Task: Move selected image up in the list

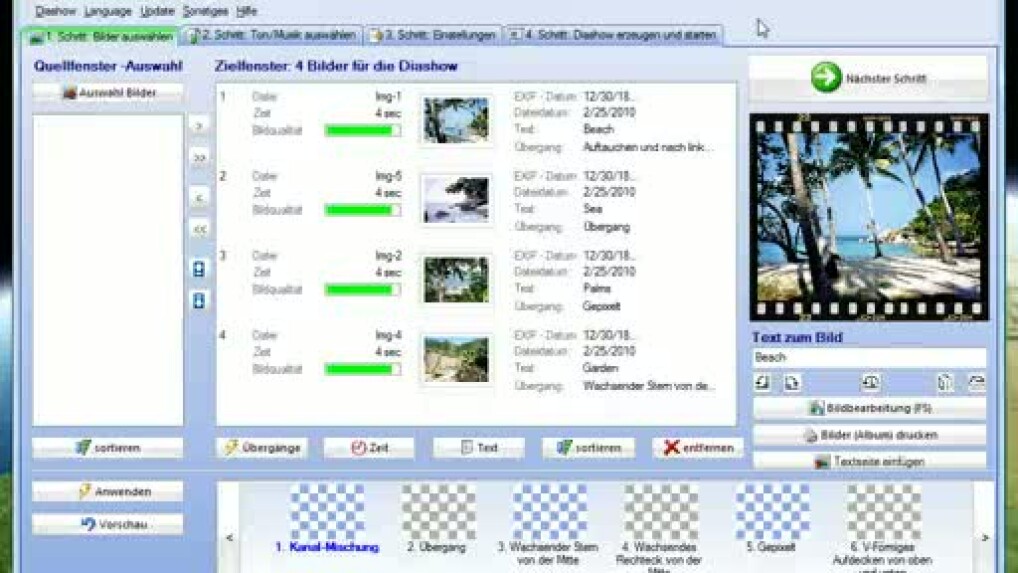Action: [x=199, y=269]
